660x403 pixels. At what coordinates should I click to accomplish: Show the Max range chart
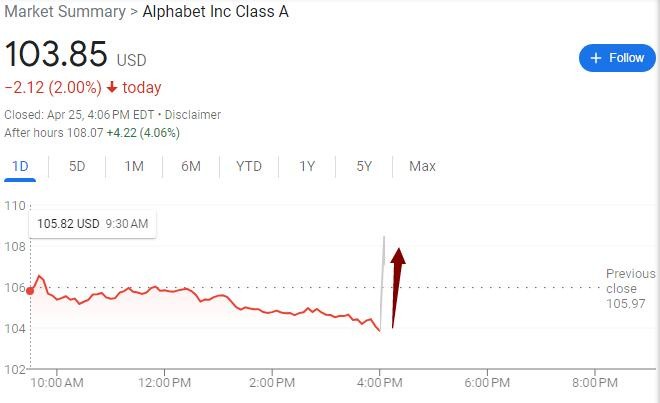422,166
